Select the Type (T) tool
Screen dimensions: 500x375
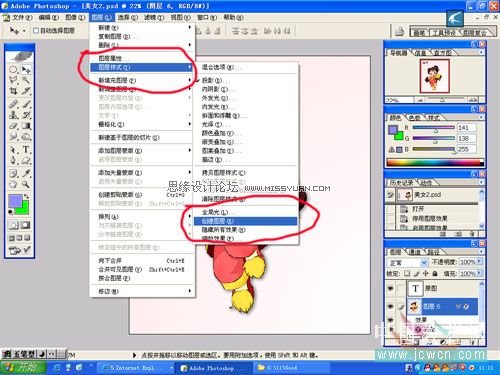click(26, 150)
